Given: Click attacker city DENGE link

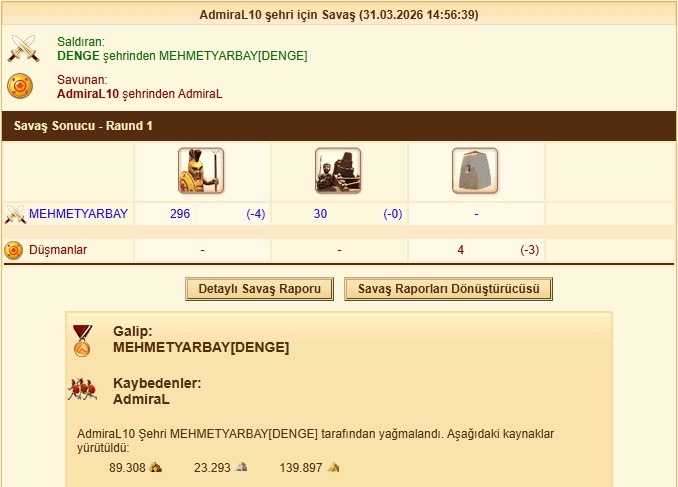Looking at the screenshot, I should click(x=78, y=56).
